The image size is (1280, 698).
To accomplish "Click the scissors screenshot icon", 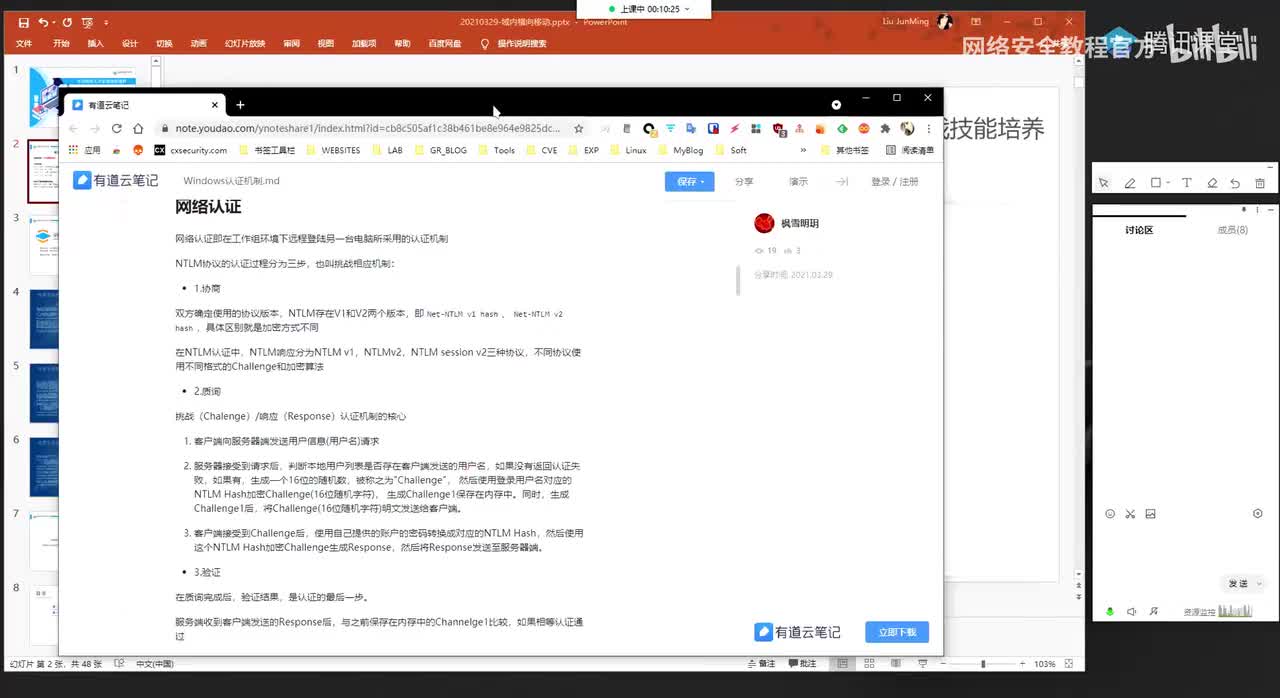I will (x=1130, y=514).
